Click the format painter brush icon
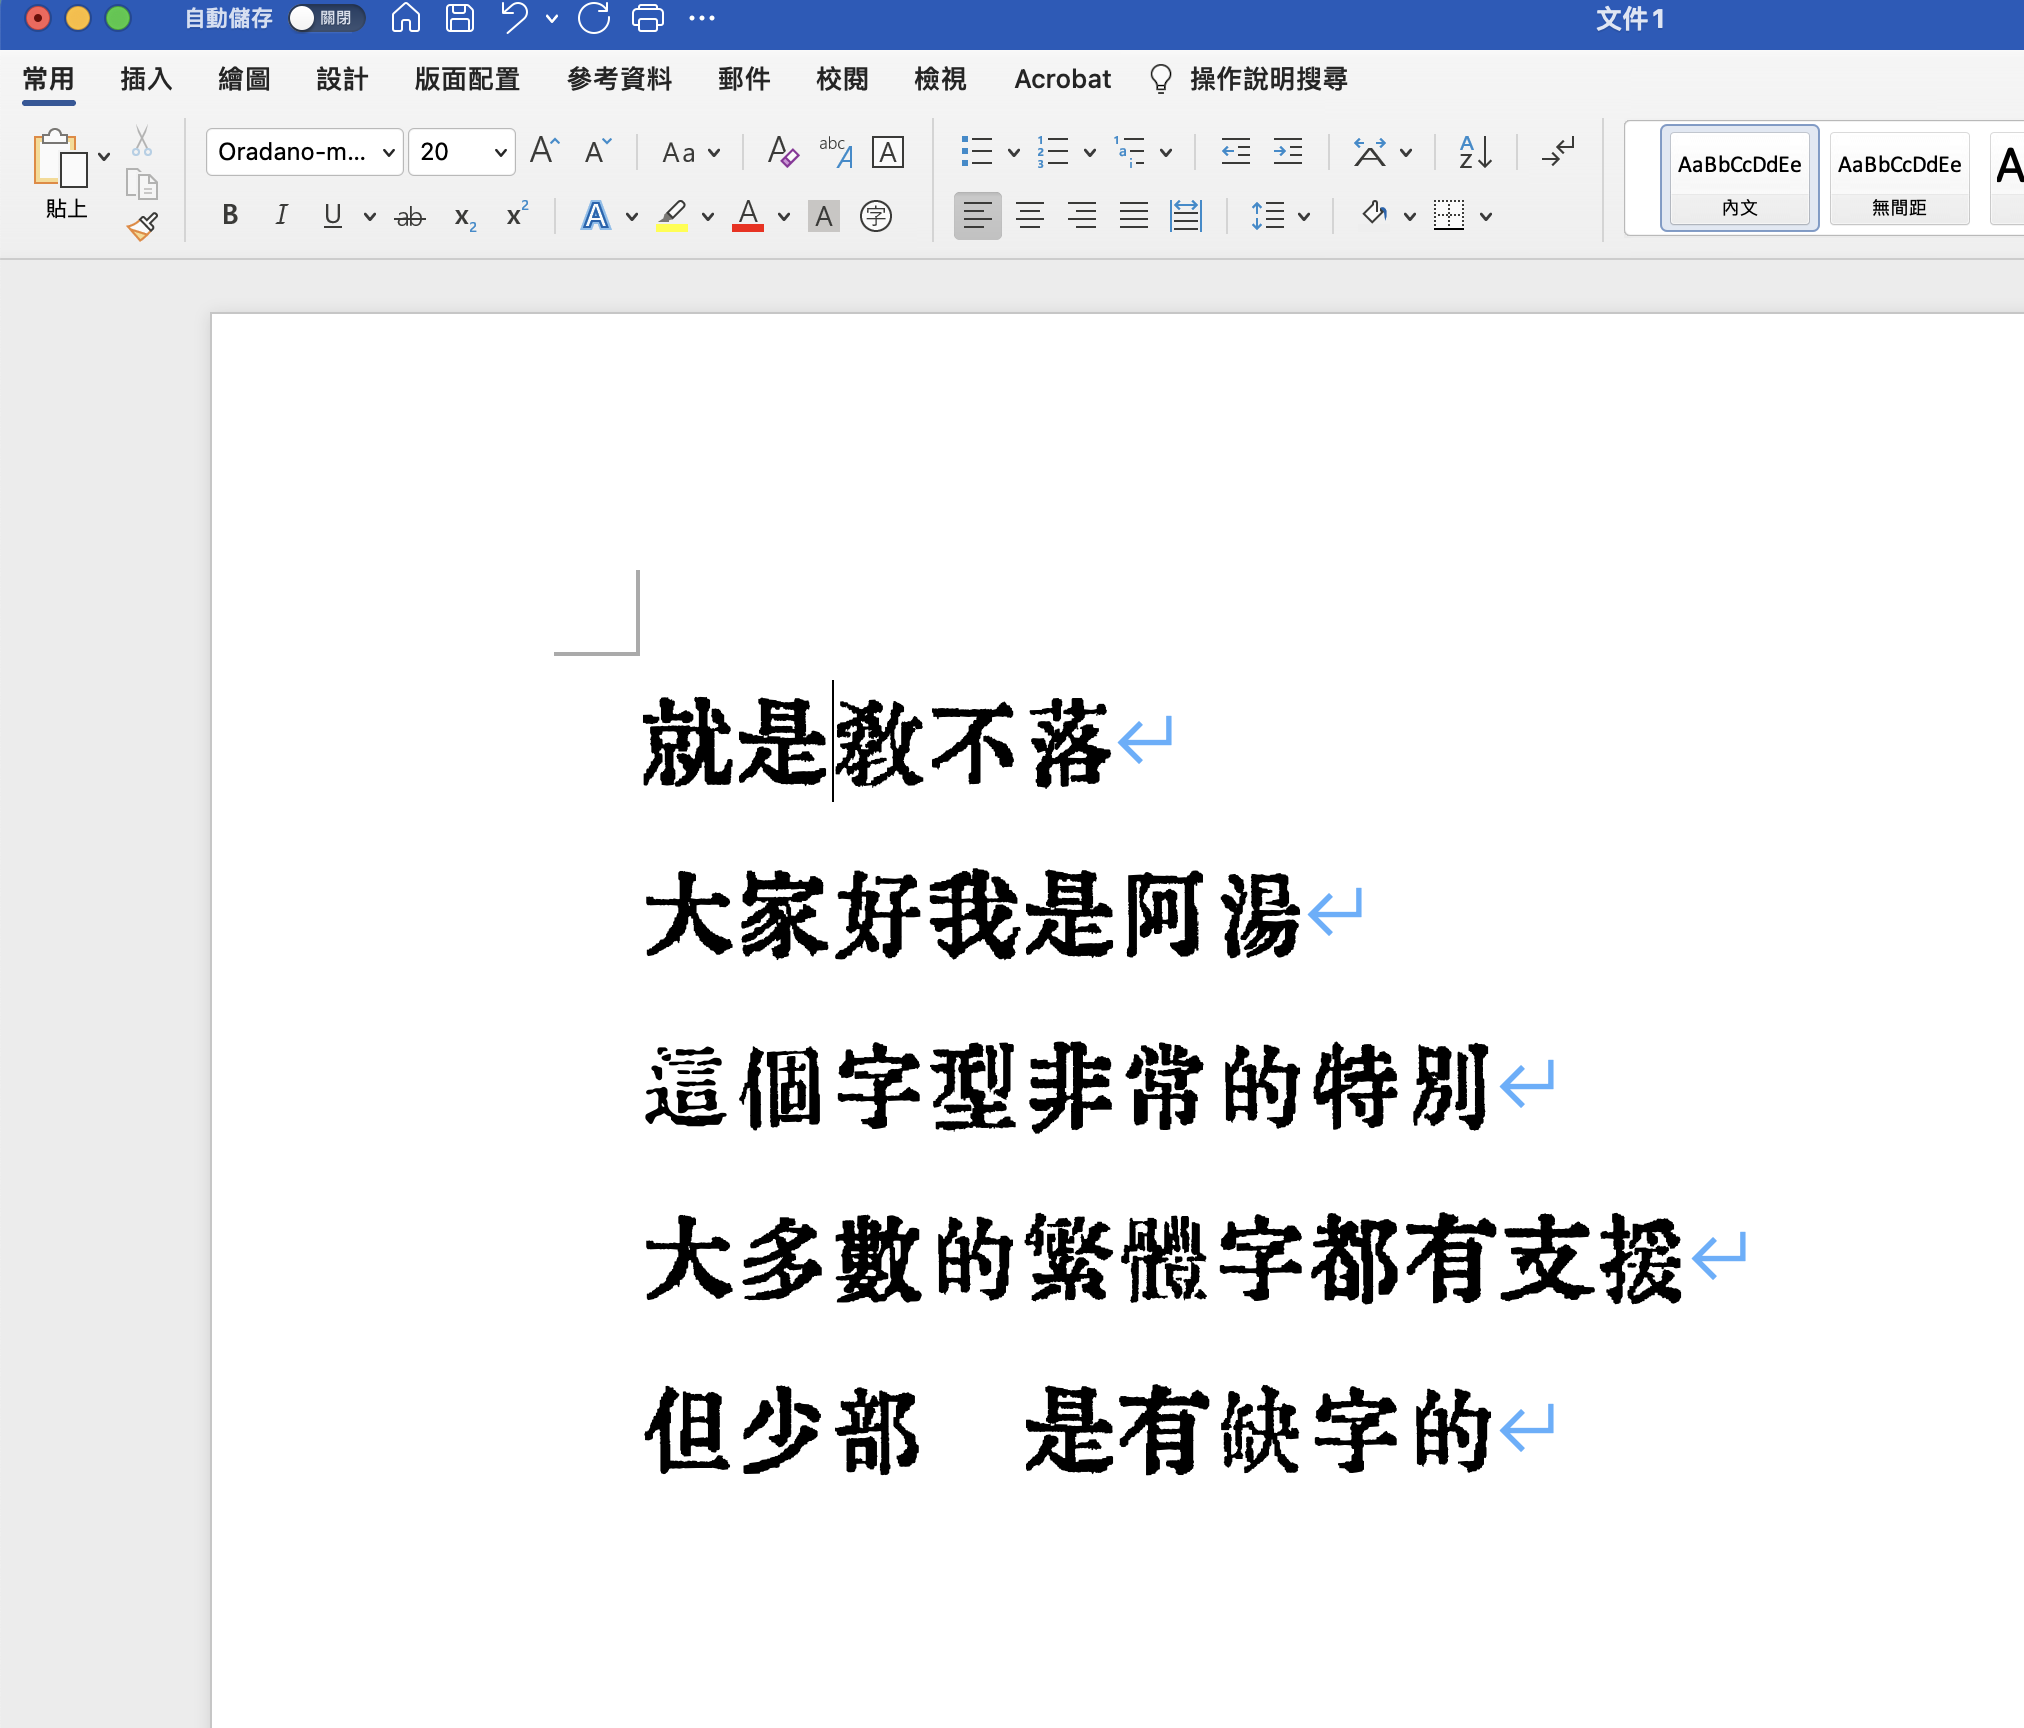 click(143, 227)
